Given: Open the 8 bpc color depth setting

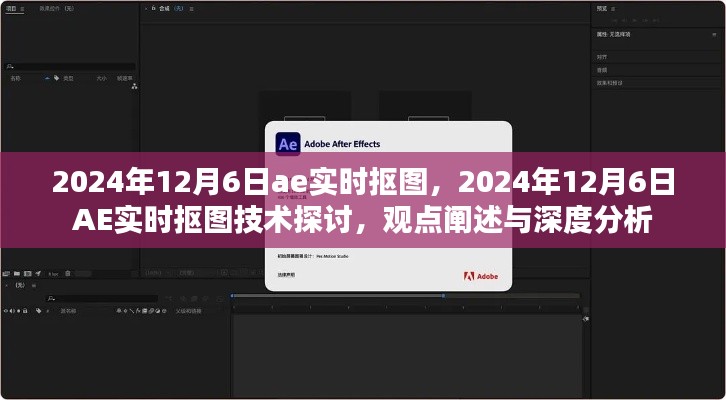Looking at the screenshot, I should point(53,274).
